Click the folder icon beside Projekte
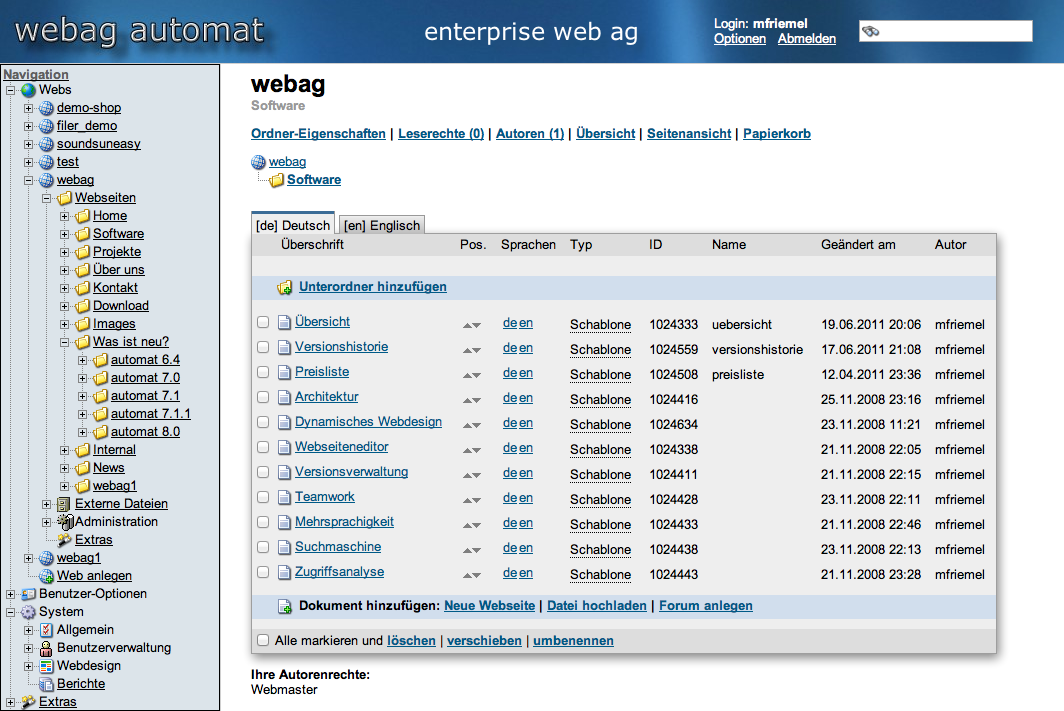Screen dimensions: 1064x711 [82, 252]
